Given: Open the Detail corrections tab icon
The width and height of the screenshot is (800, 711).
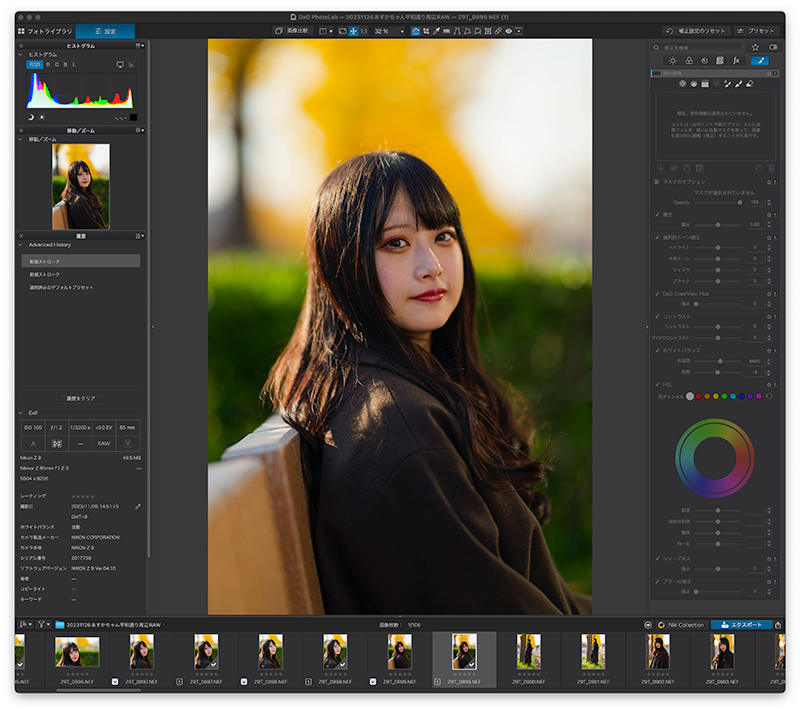Looking at the screenshot, I should 705,61.
